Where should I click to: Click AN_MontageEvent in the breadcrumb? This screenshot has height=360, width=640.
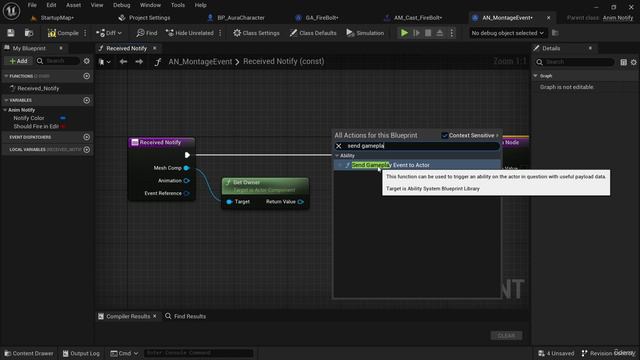(200, 62)
